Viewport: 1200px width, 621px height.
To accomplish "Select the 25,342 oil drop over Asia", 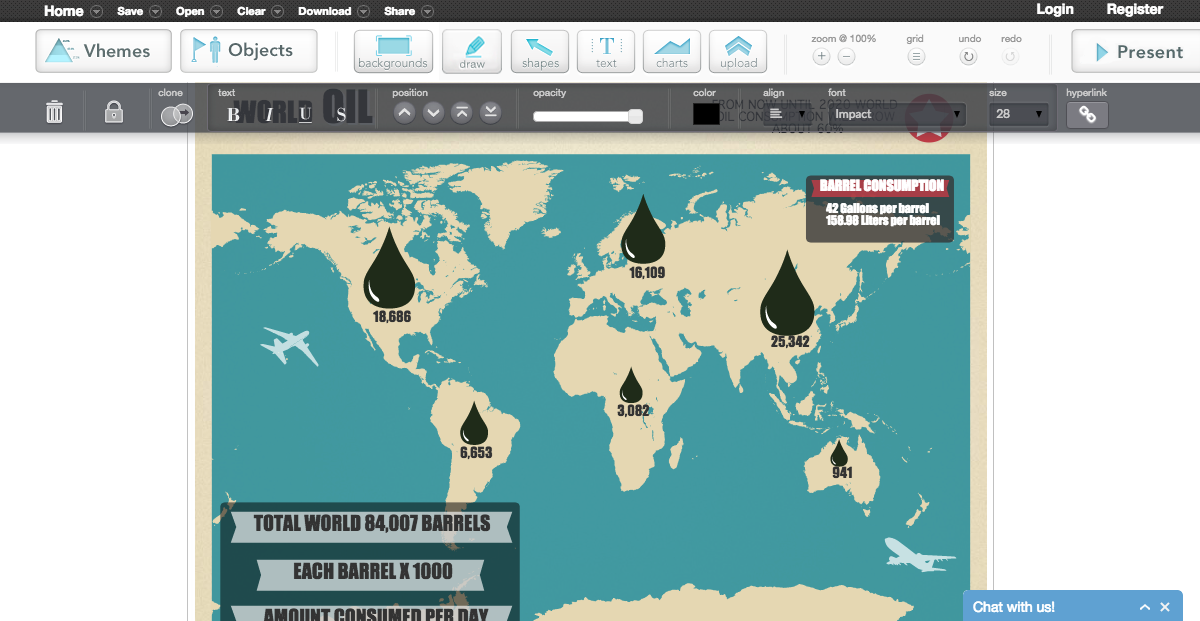I will point(787,293).
